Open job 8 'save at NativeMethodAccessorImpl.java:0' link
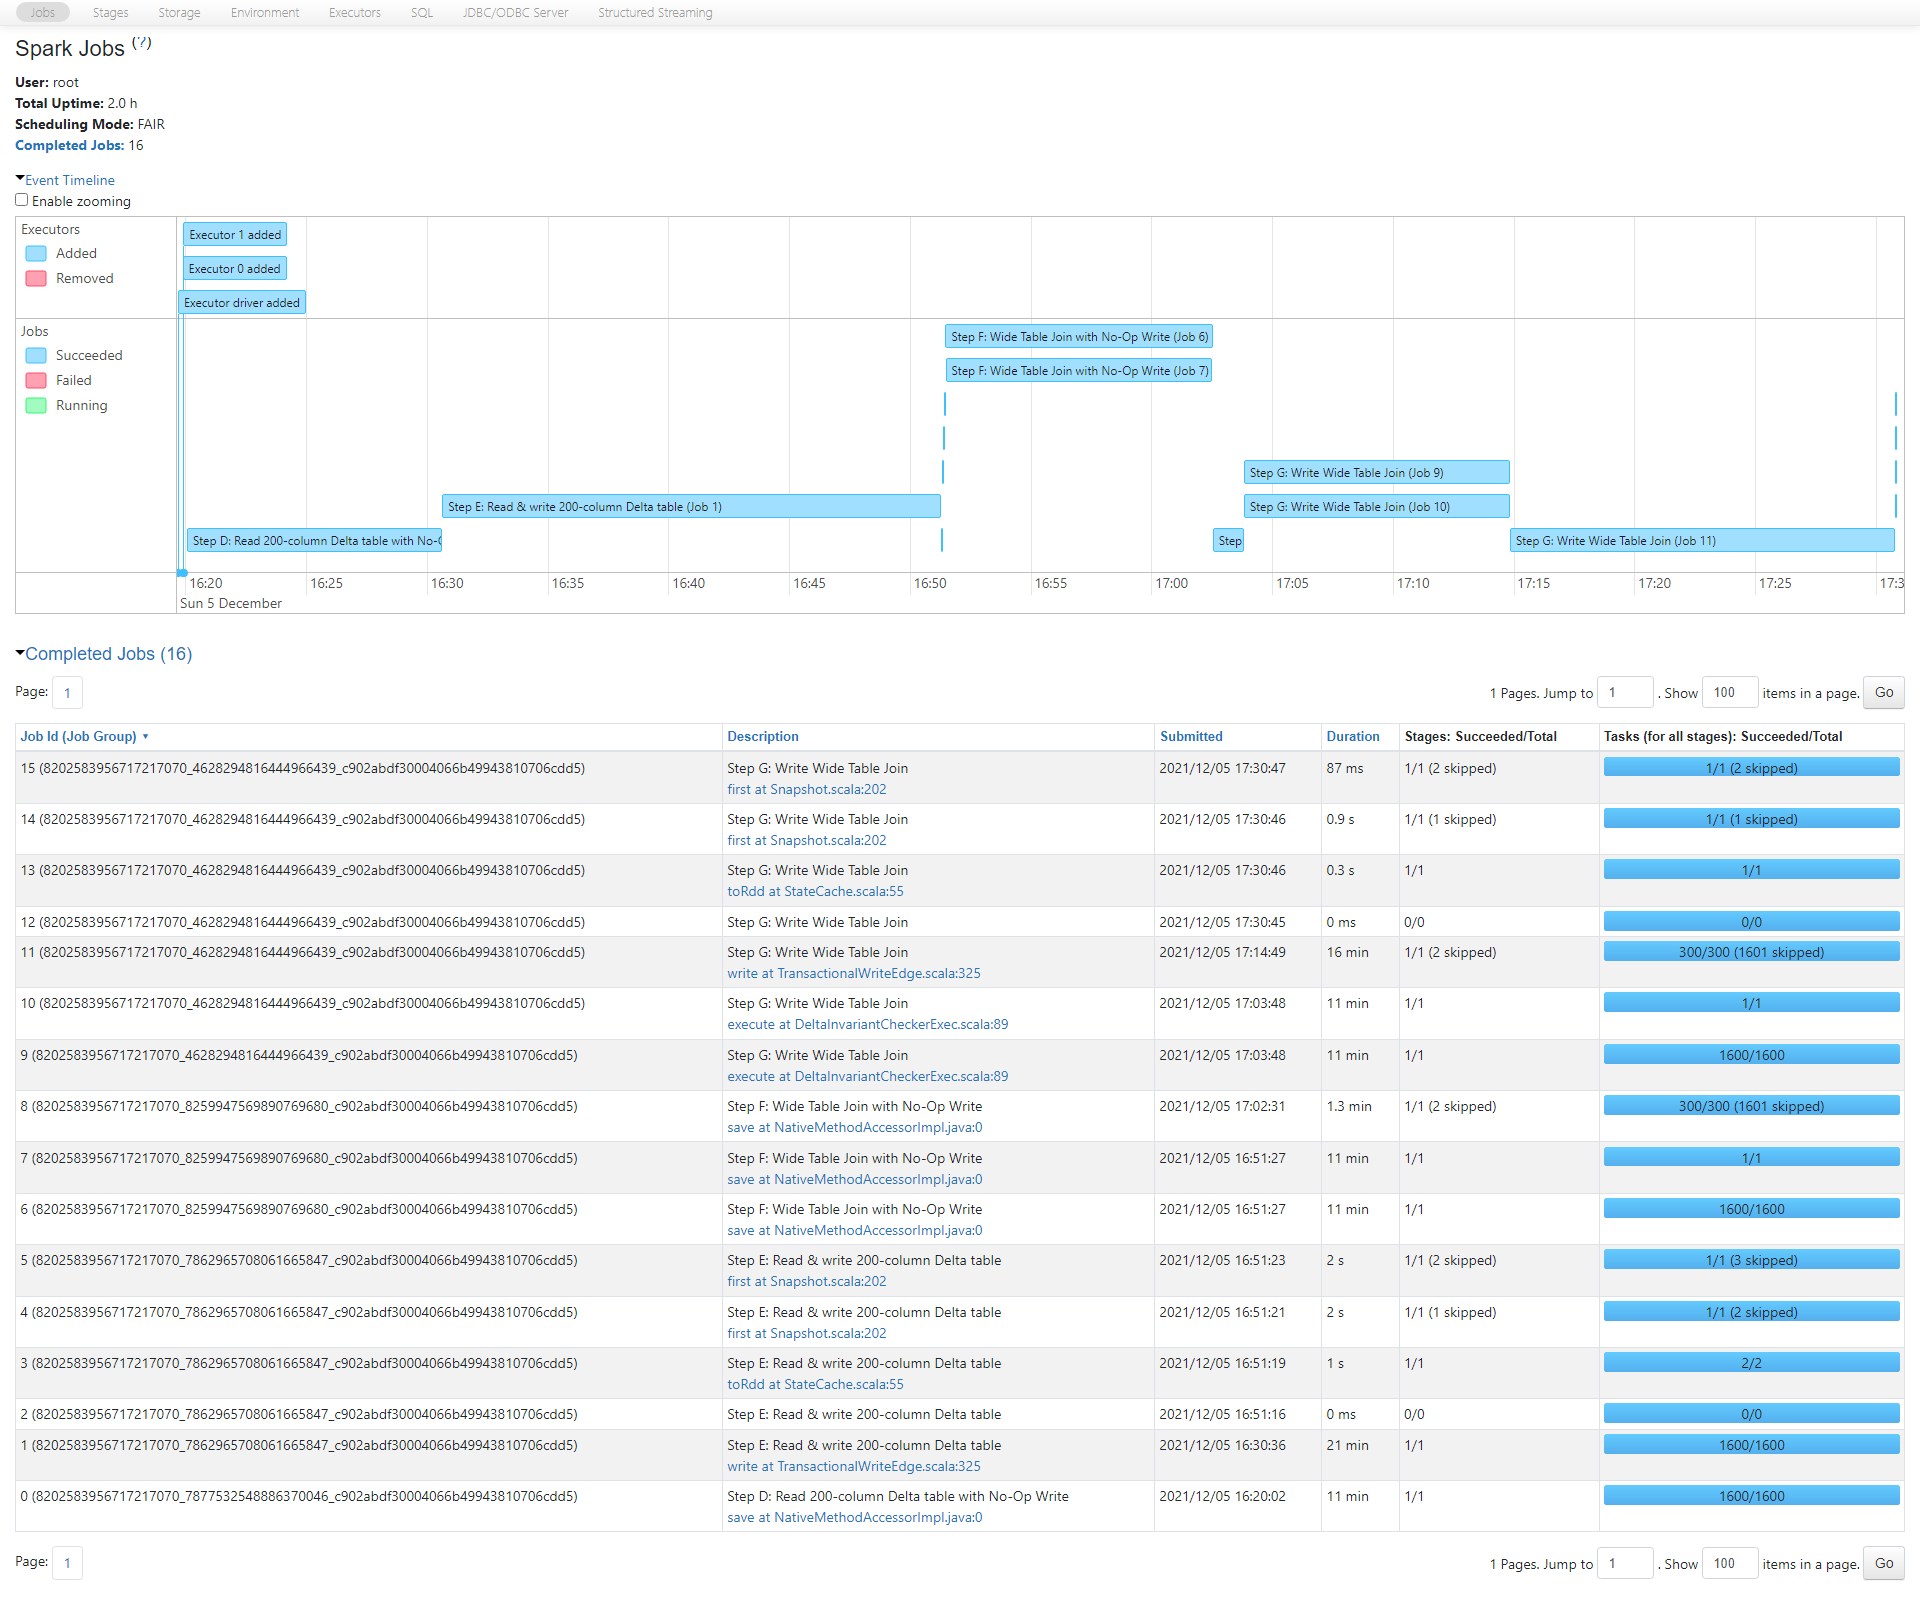This screenshot has height=1619, width=1920. pos(855,1128)
